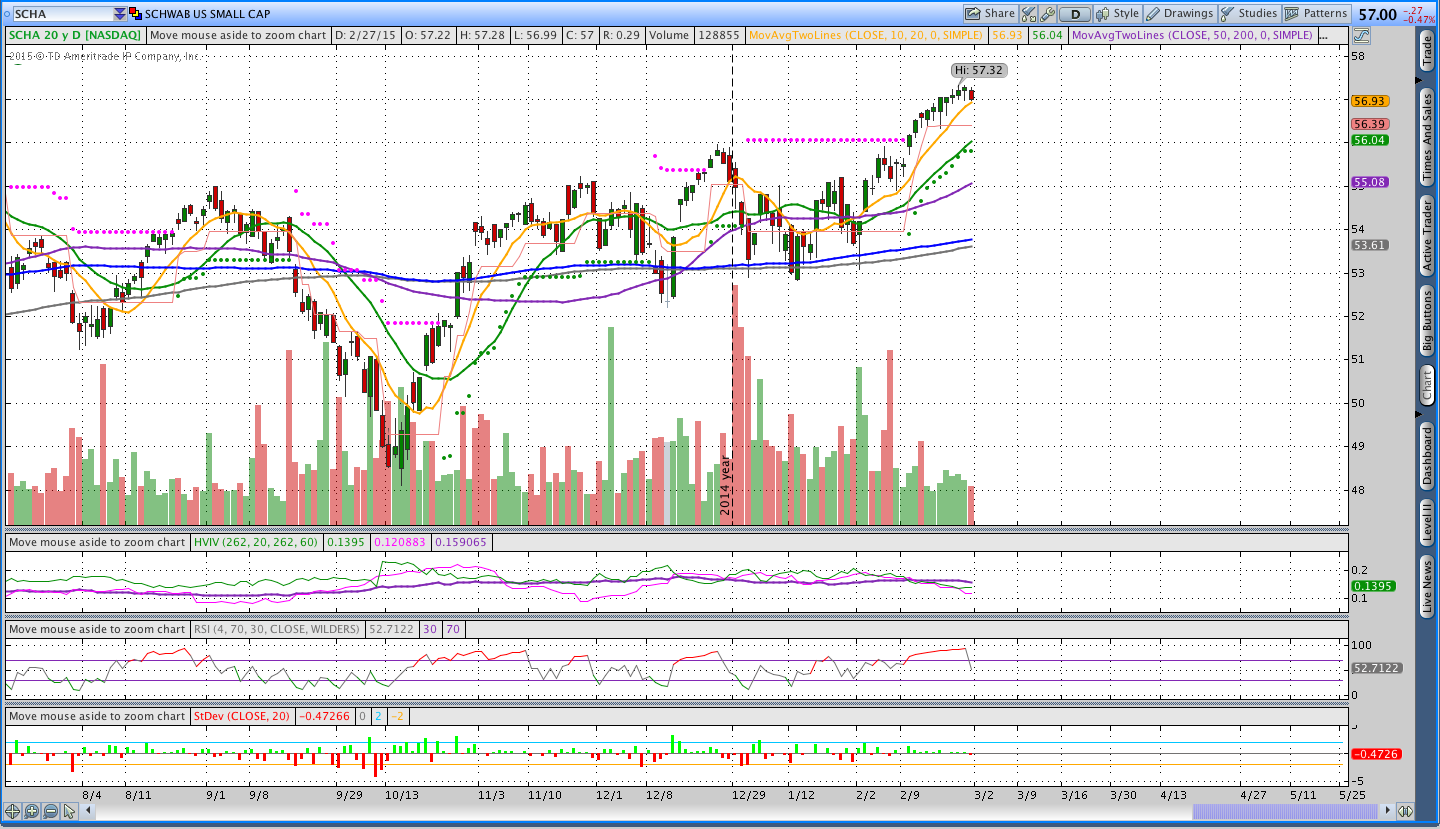Switch to Active Trader side tab
This screenshot has height=829, width=1440.
1427,235
